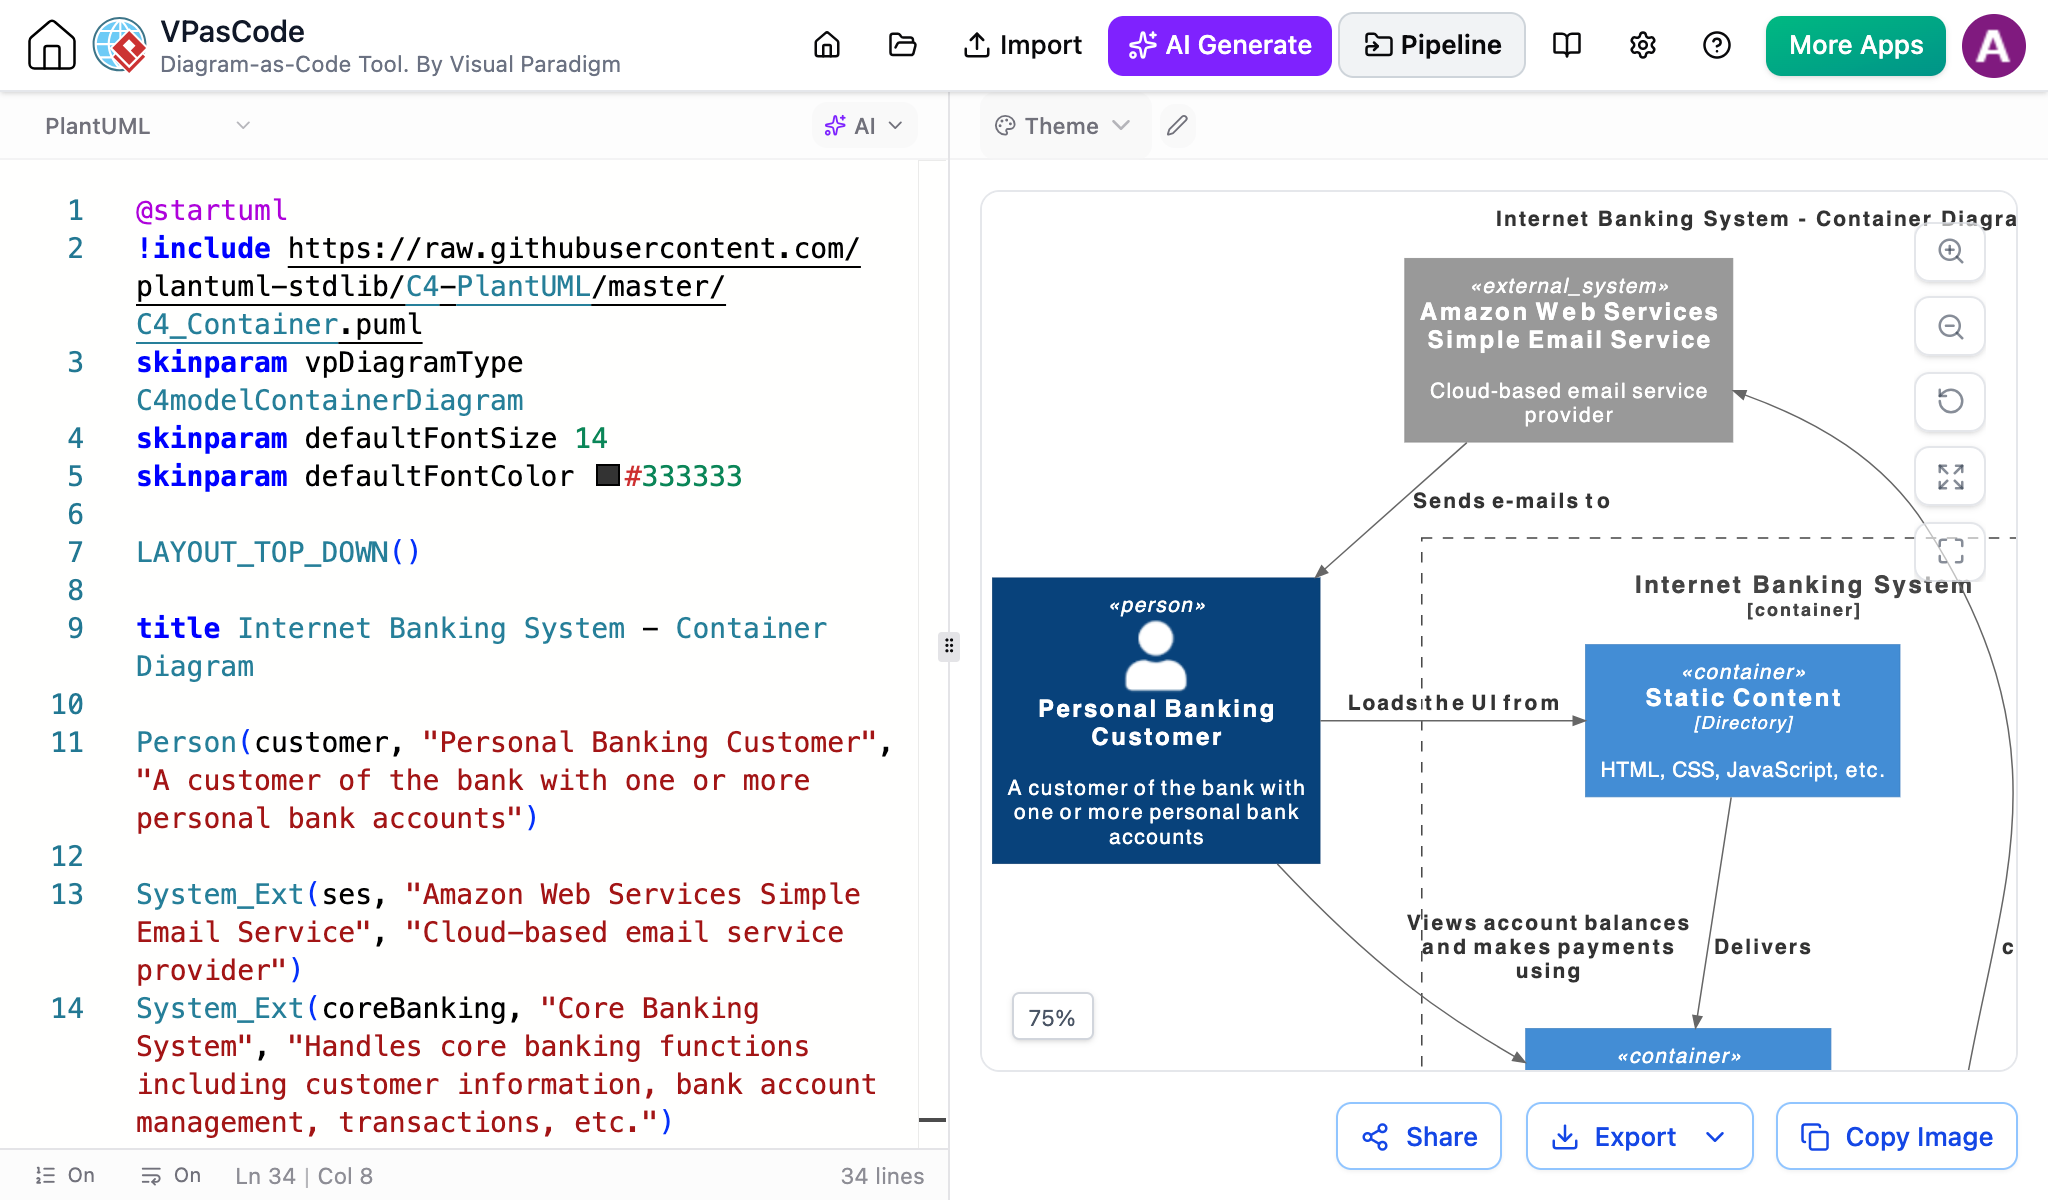Screen dimensions: 2048x1200
Task: Click the outlined house icon at far left
Action: [51, 45]
